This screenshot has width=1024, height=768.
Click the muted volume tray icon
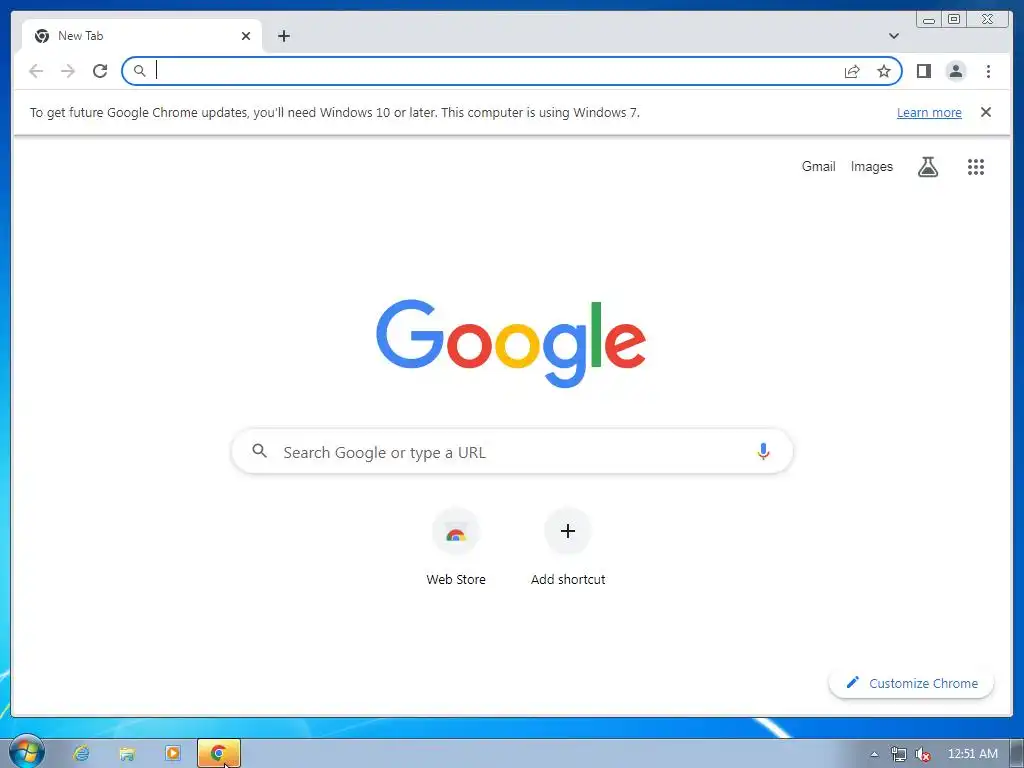pyautogui.click(x=923, y=754)
